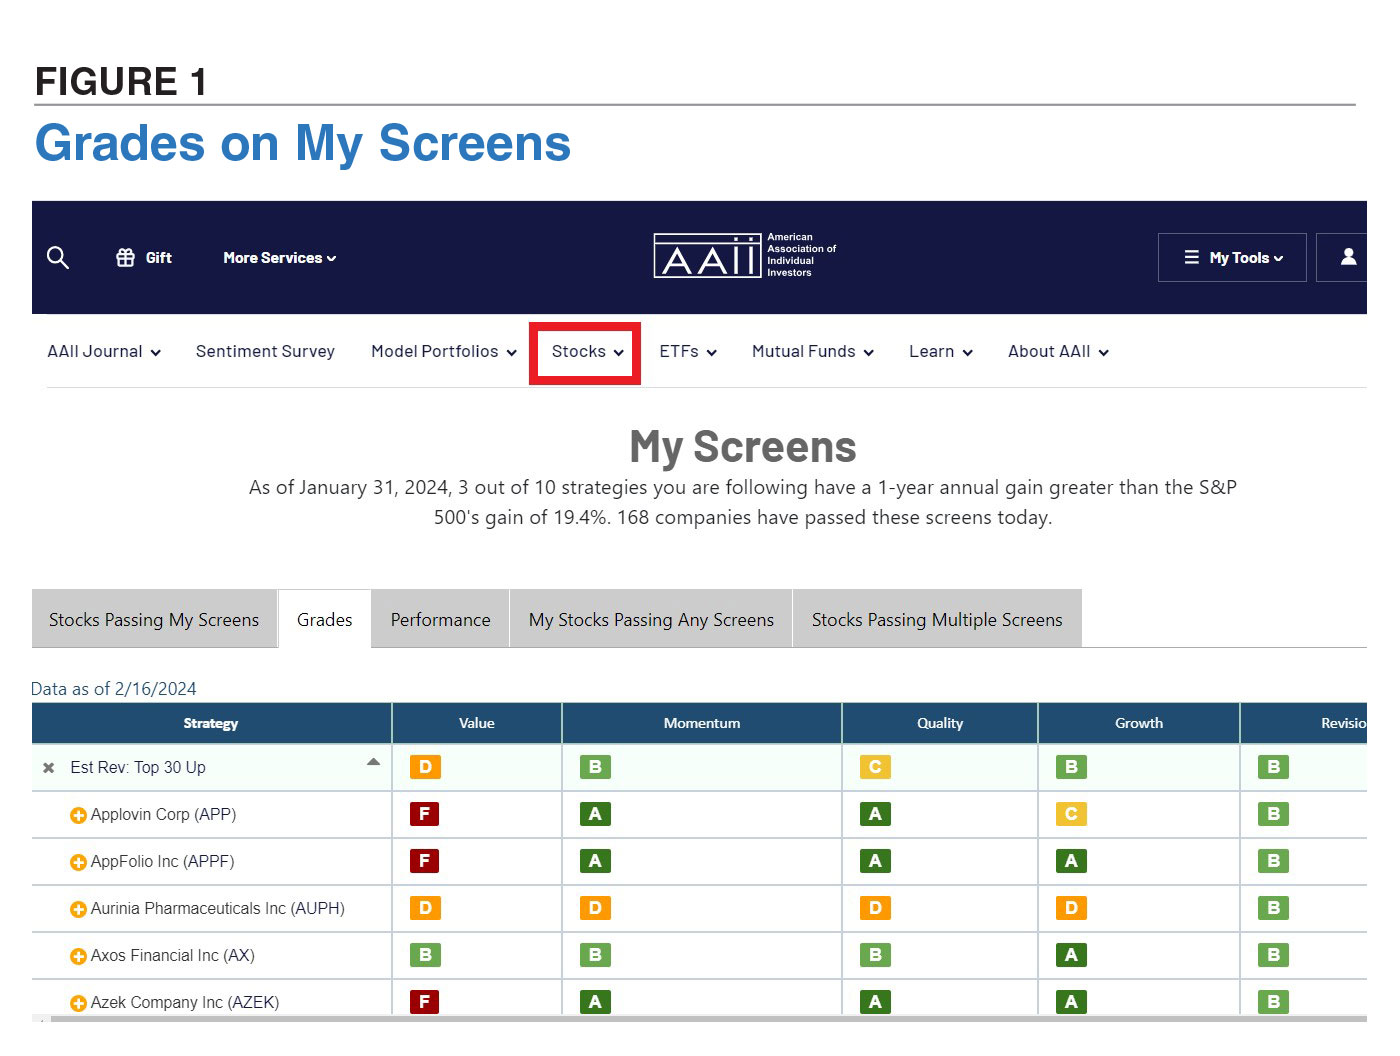The height and width of the screenshot is (1056, 1400).
Task: Open Azek Company Inc (AZEK) link
Action: coord(185,1003)
